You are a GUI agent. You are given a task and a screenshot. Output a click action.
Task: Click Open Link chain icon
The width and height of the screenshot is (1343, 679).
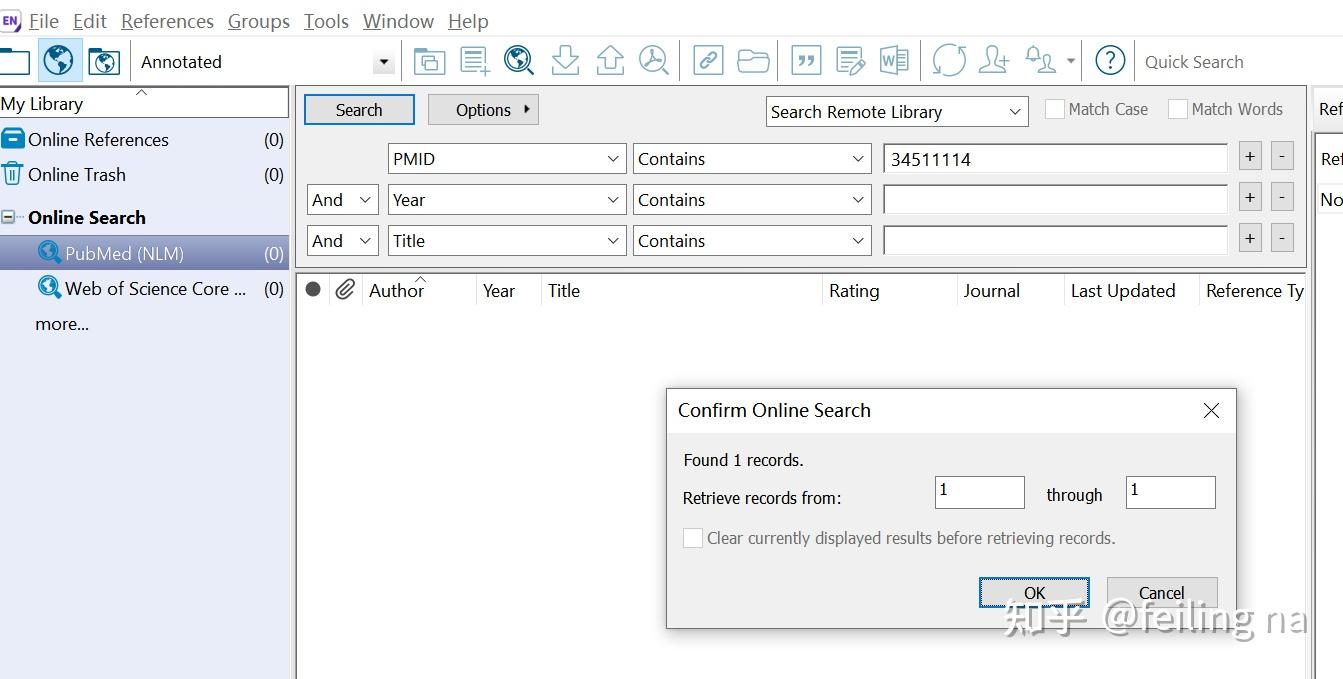coord(708,61)
